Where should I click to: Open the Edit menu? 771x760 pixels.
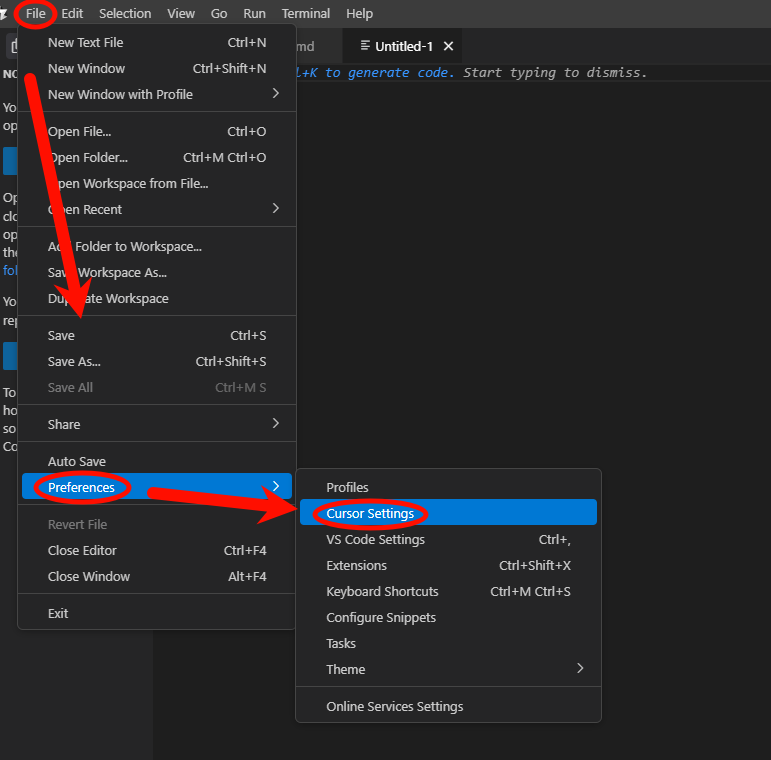click(72, 14)
